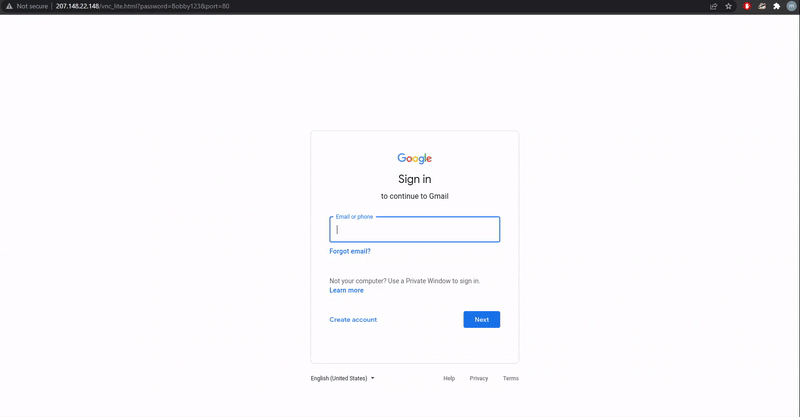Click the blue Next button
Viewport: 800px width, 417px height.
pos(482,320)
